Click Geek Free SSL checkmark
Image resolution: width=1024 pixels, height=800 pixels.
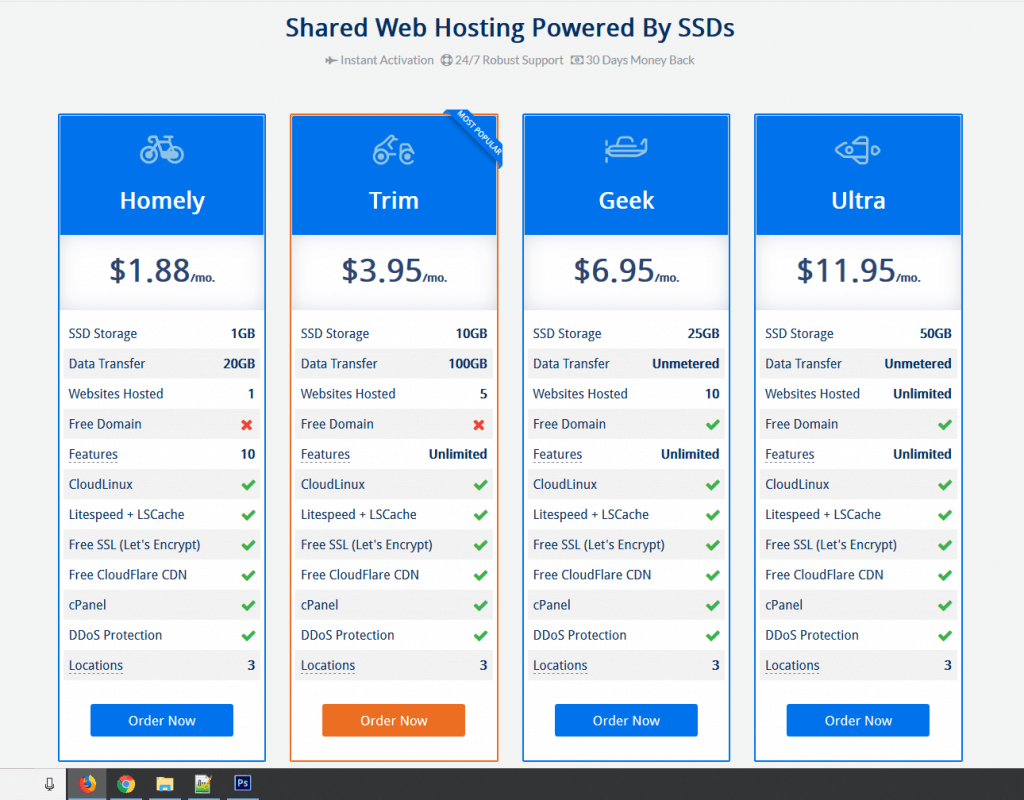click(712, 545)
